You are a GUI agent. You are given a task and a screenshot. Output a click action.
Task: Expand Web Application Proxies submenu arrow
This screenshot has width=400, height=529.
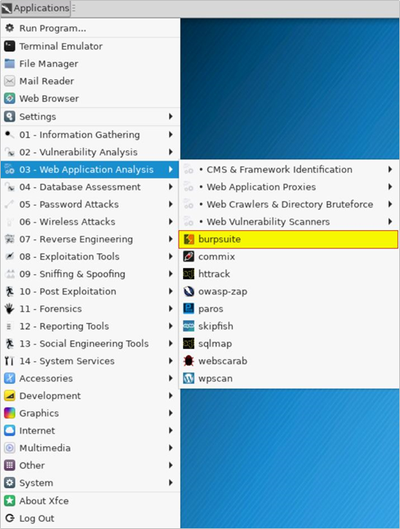tap(390, 187)
